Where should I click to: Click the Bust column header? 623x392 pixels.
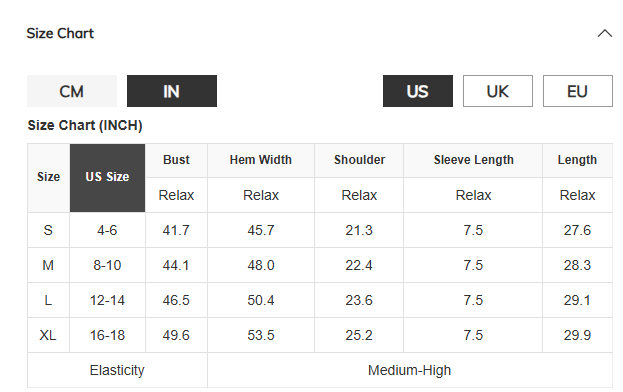(x=176, y=160)
